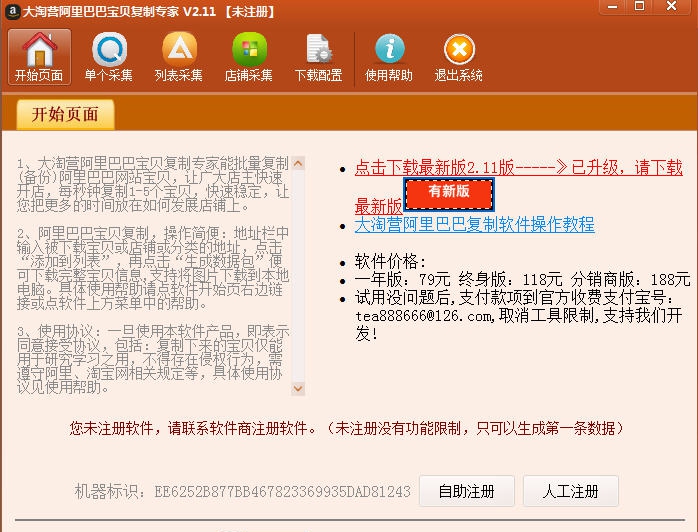
Task: Click the 软件价格 text
Action: [390, 261]
